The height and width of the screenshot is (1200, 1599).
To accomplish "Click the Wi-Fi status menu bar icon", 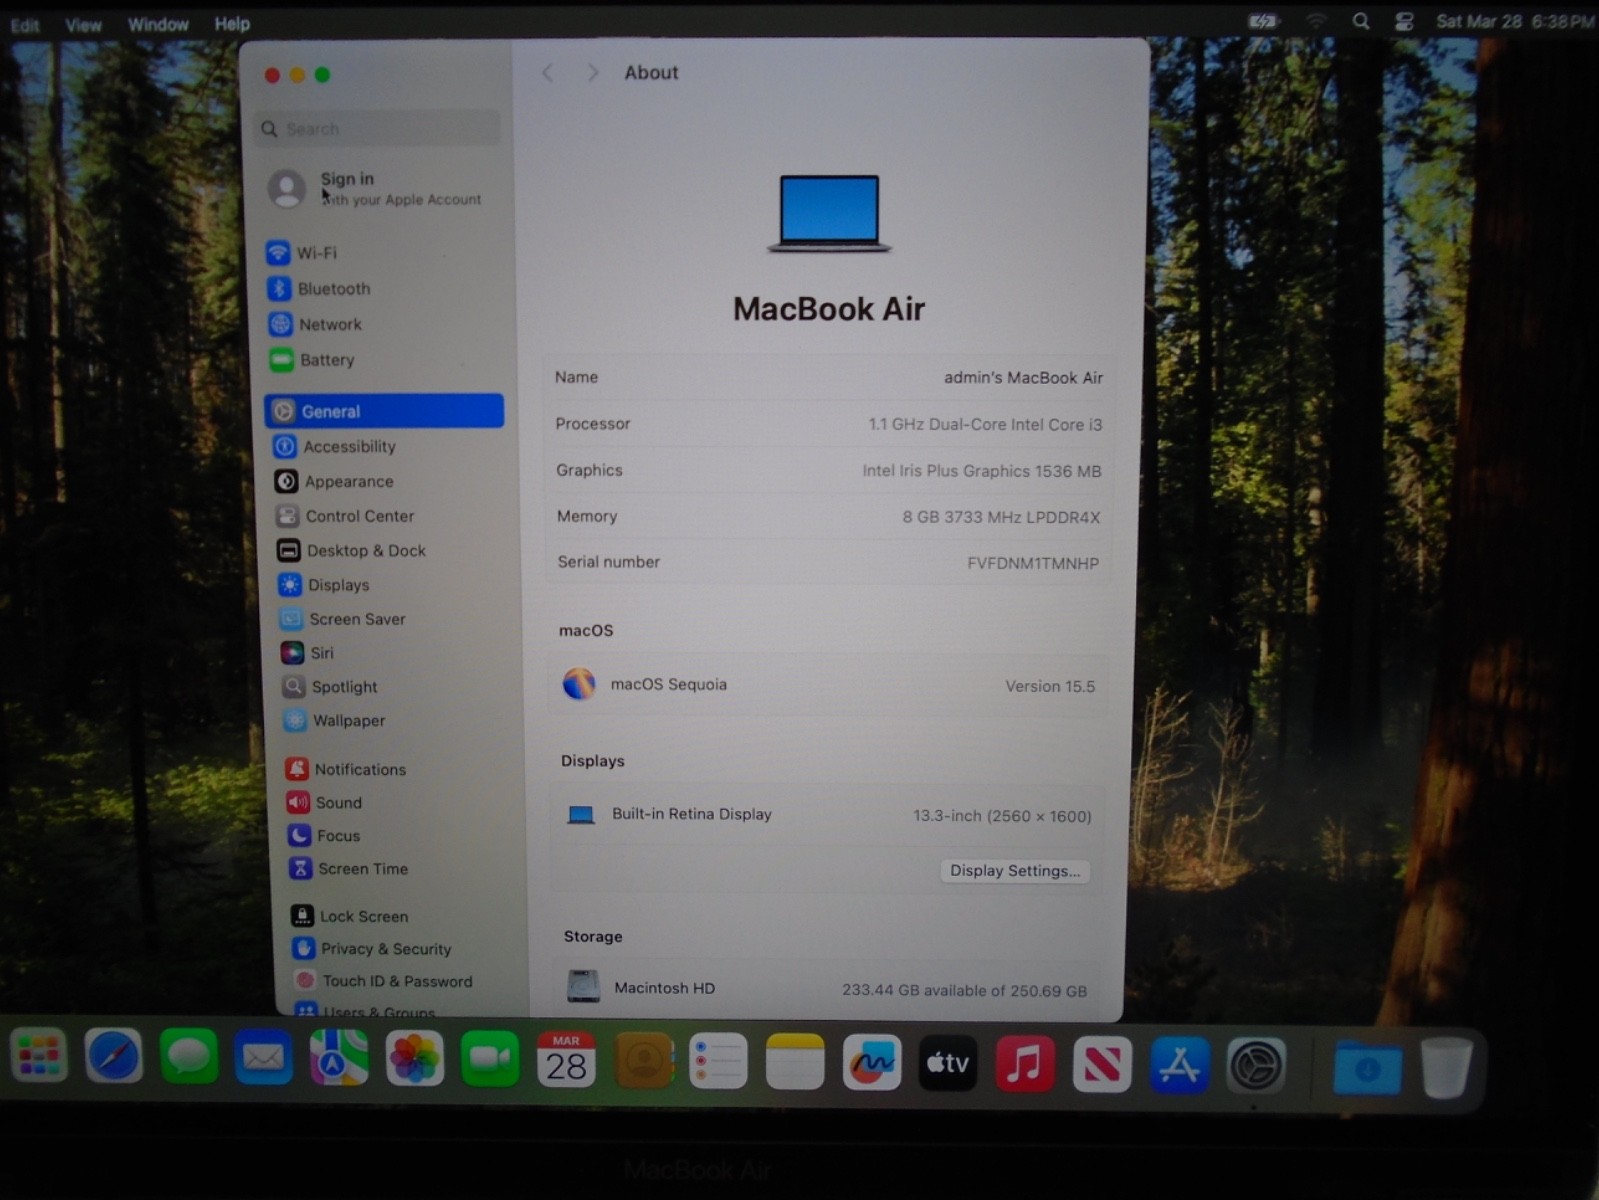I will click(x=1316, y=21).
